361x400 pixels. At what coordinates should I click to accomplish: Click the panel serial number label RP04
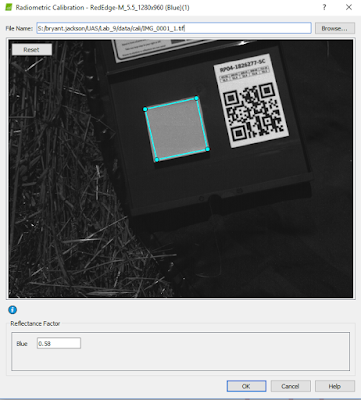coord(242,66)
